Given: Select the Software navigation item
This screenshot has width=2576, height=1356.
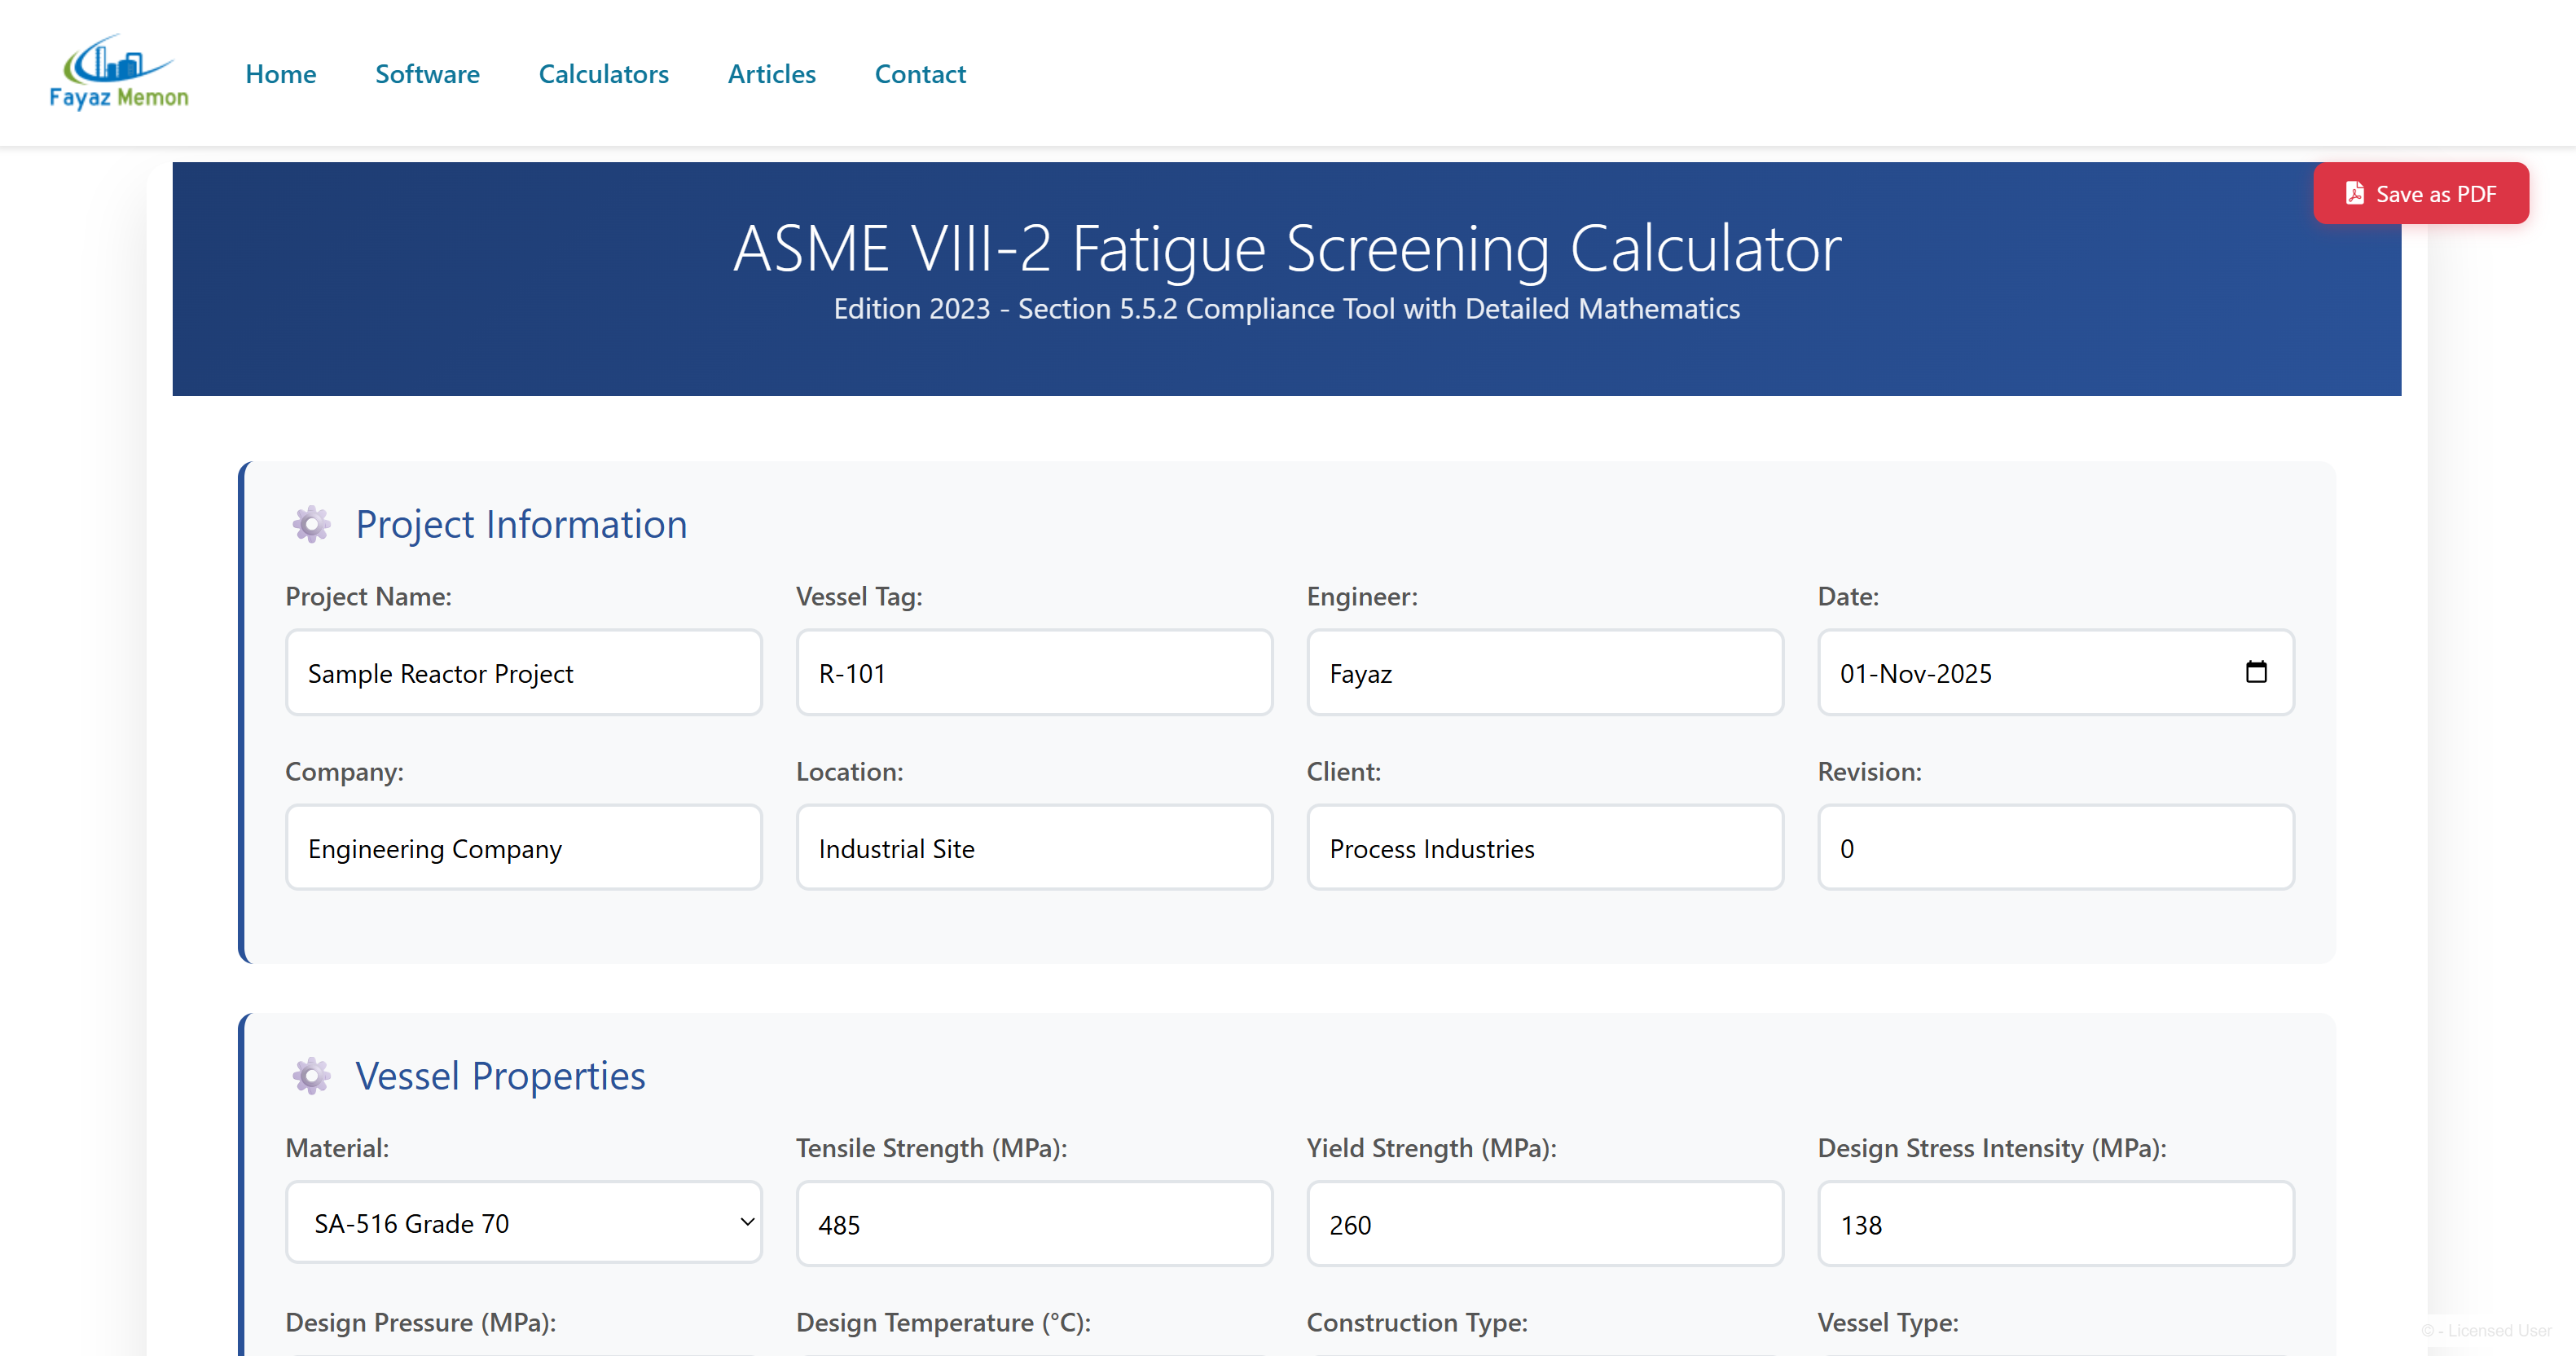Looking at the screenshot, I should tap(427, 73).
